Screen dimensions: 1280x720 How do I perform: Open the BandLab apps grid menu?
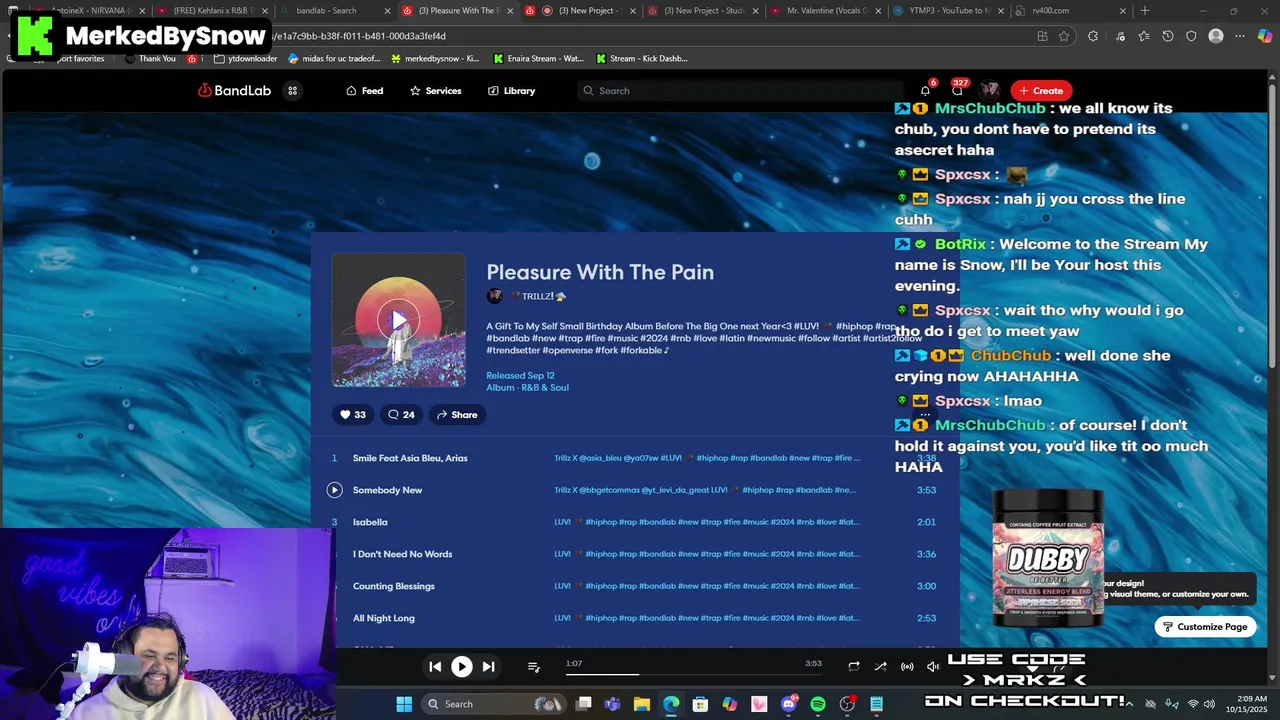coord(293,90)
